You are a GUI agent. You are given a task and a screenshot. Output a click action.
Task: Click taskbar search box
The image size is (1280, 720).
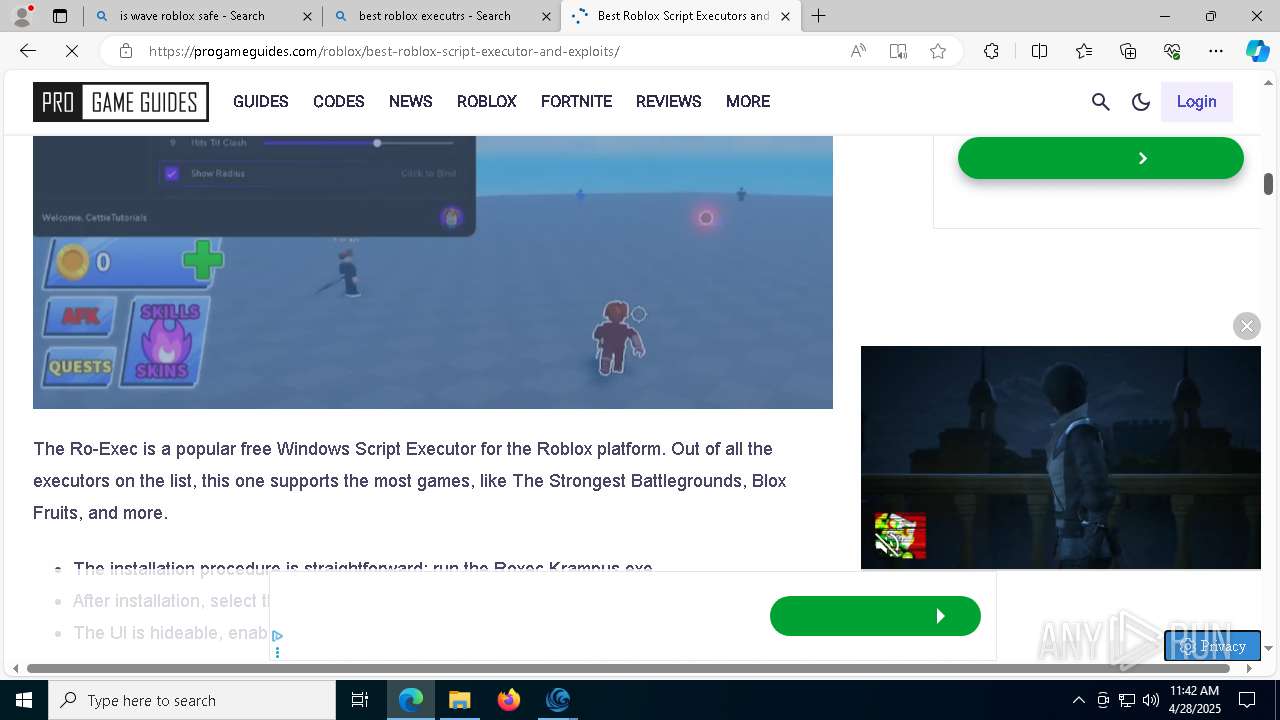pyautogui.click(x=192, y=700)
